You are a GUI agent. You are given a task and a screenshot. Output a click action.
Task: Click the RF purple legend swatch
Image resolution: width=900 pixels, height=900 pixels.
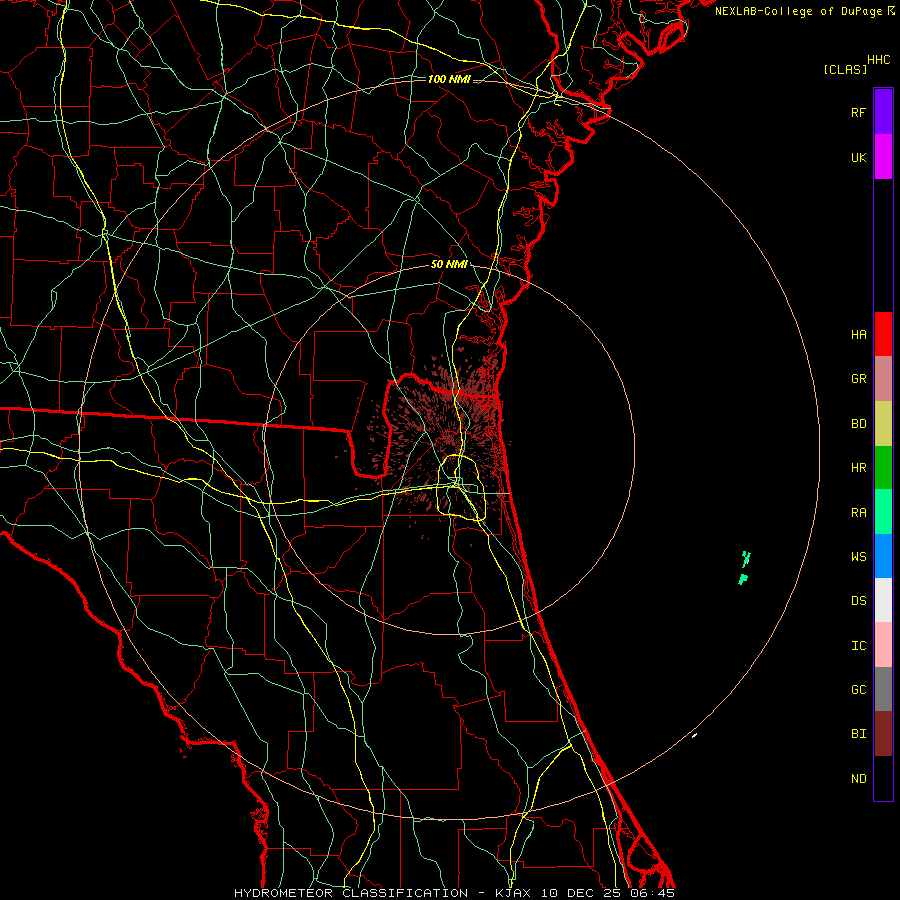point(883,112)
